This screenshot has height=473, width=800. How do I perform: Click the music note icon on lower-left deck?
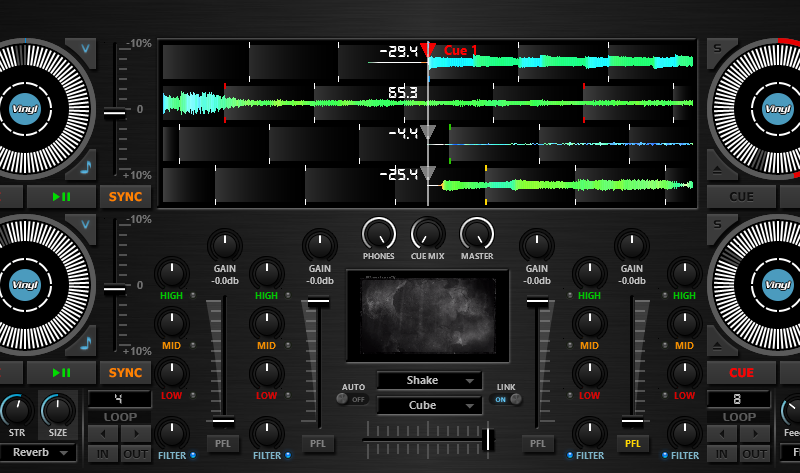86,343
